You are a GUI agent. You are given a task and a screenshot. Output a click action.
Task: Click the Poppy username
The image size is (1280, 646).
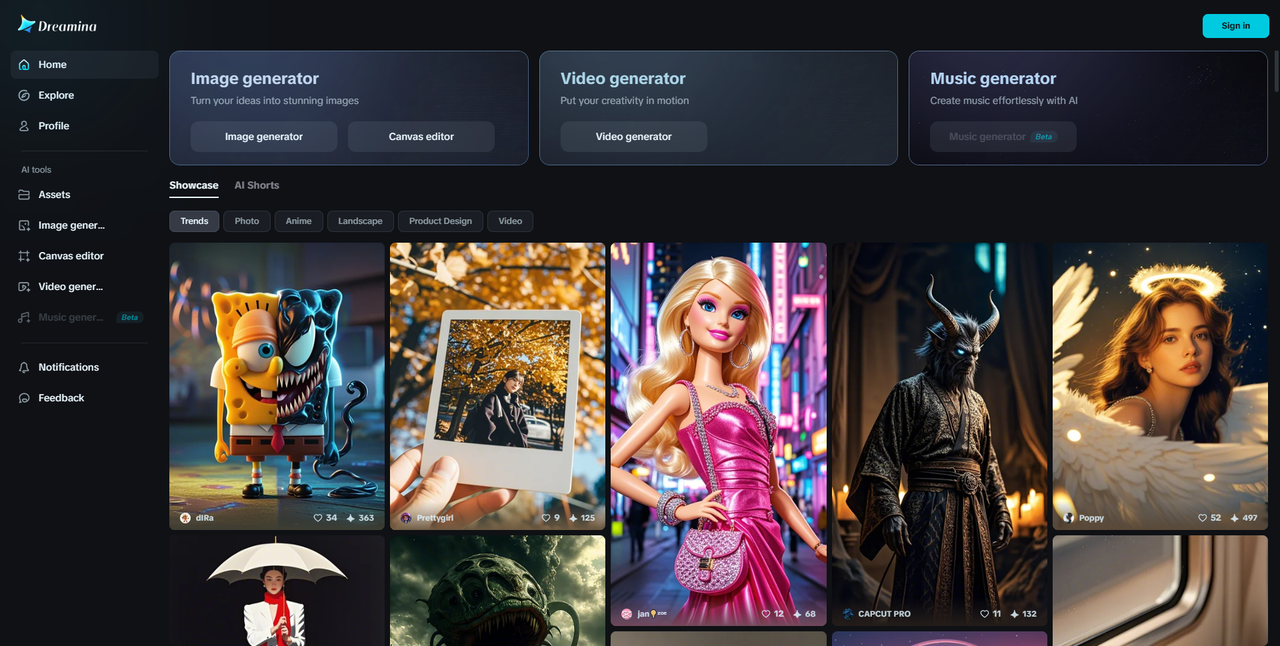(1092, 518)
